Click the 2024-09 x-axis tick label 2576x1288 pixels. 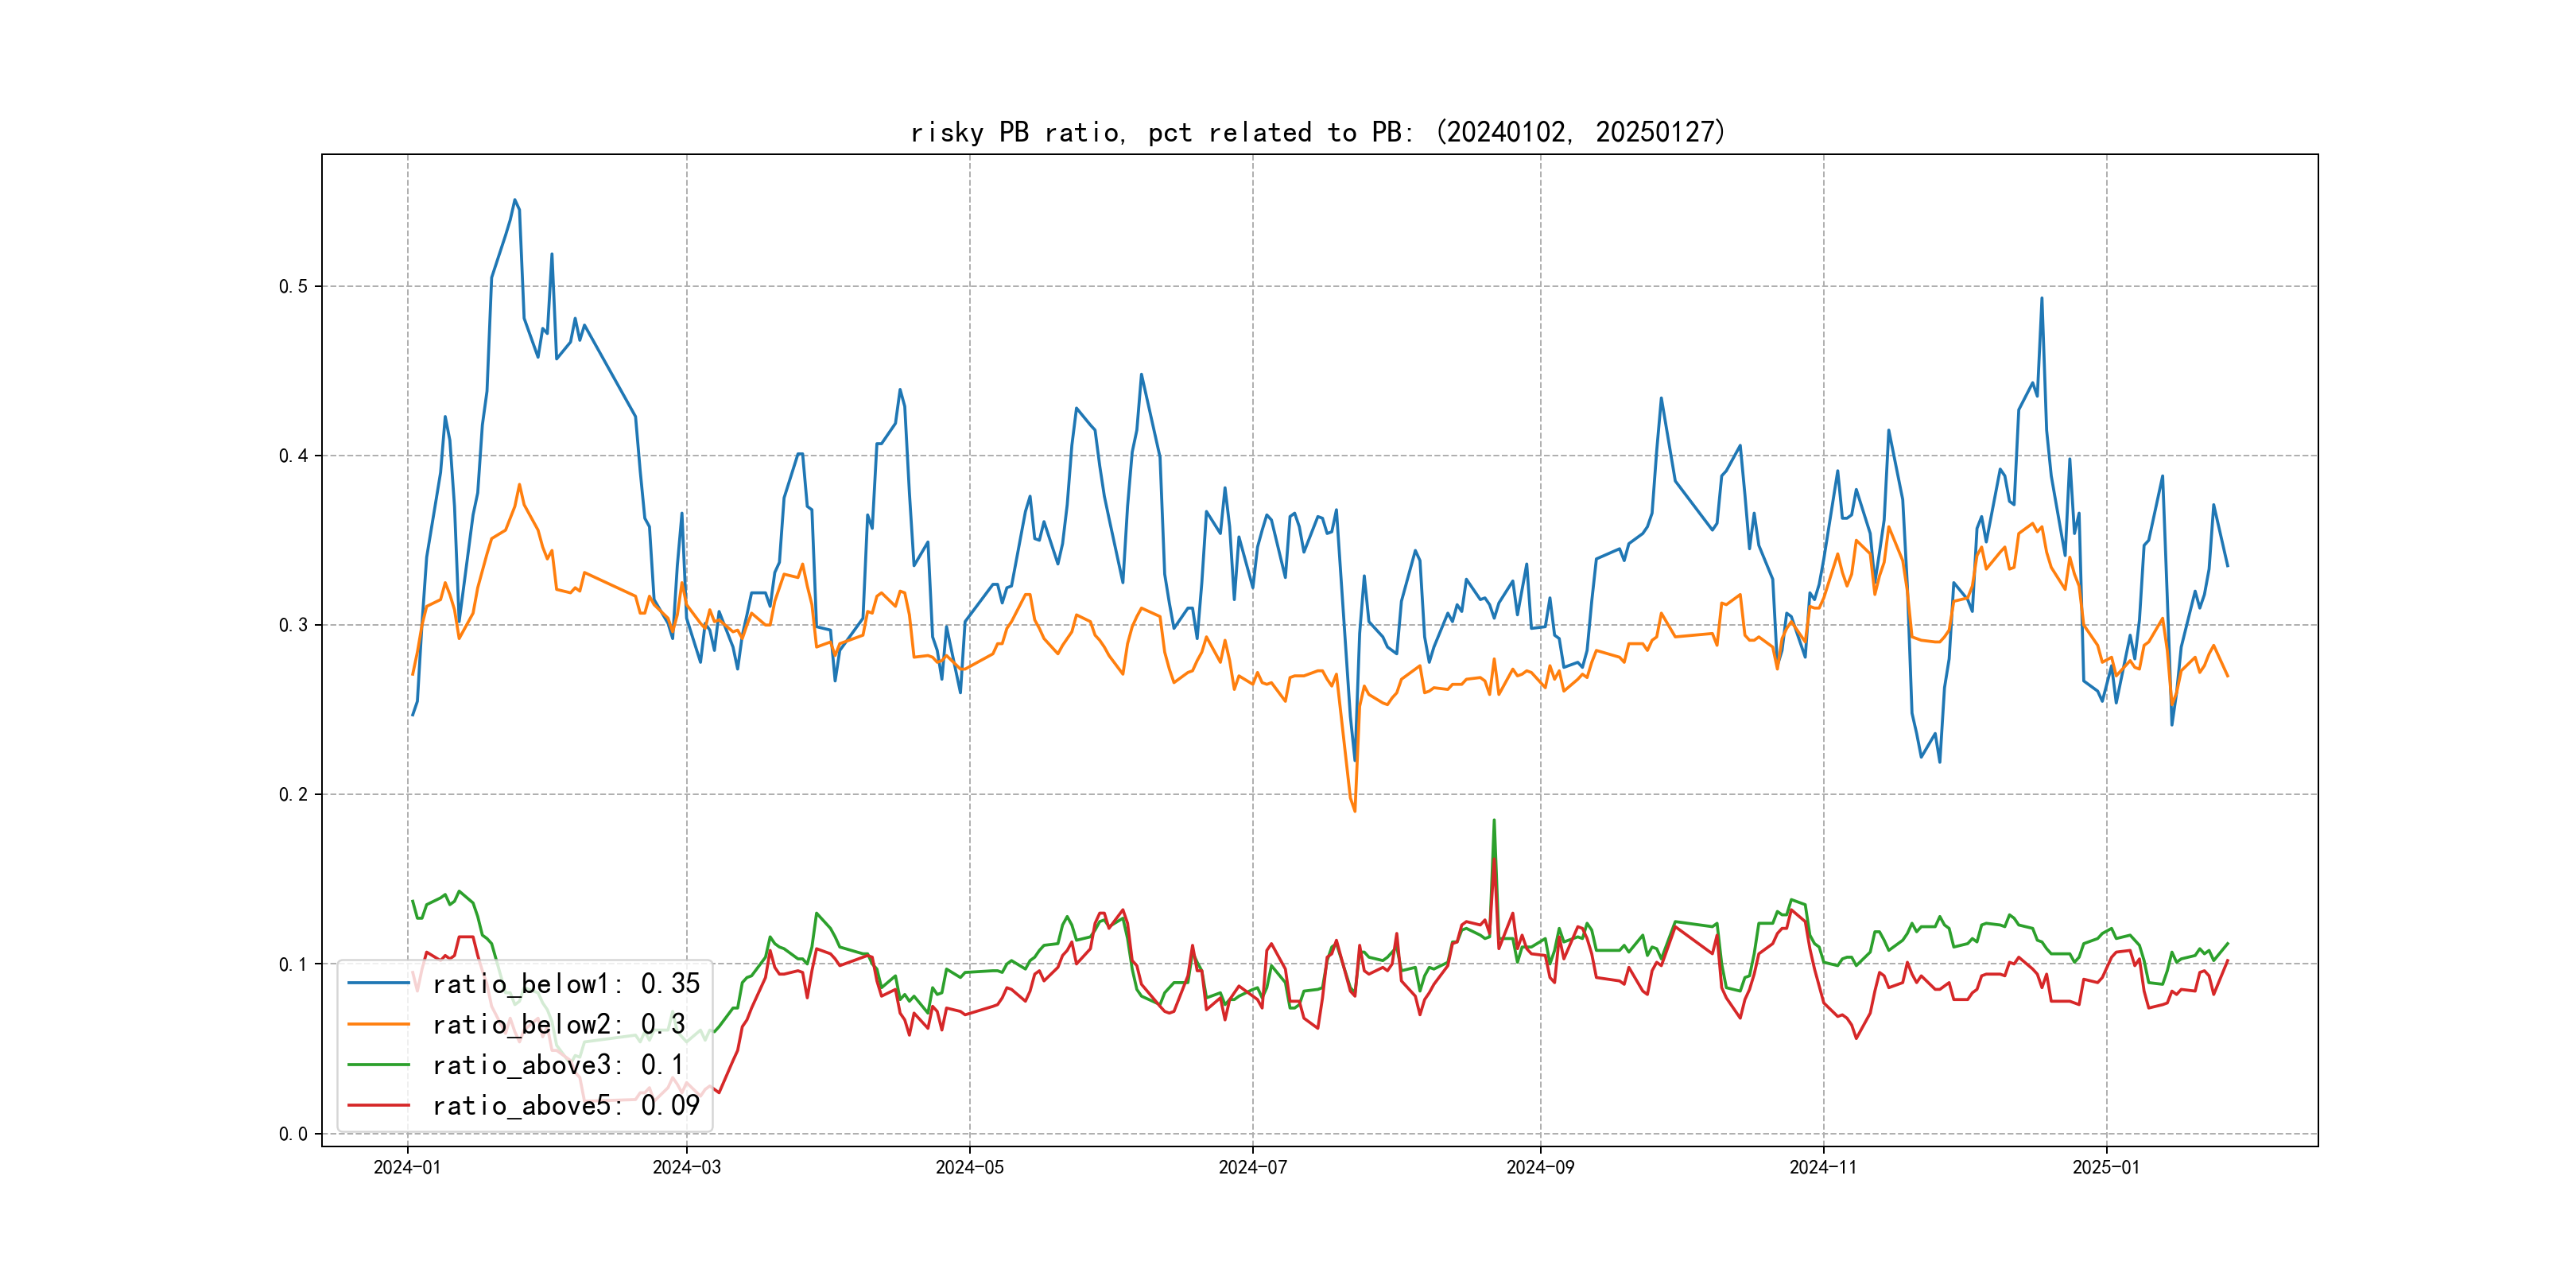tap(1540, 1167)
